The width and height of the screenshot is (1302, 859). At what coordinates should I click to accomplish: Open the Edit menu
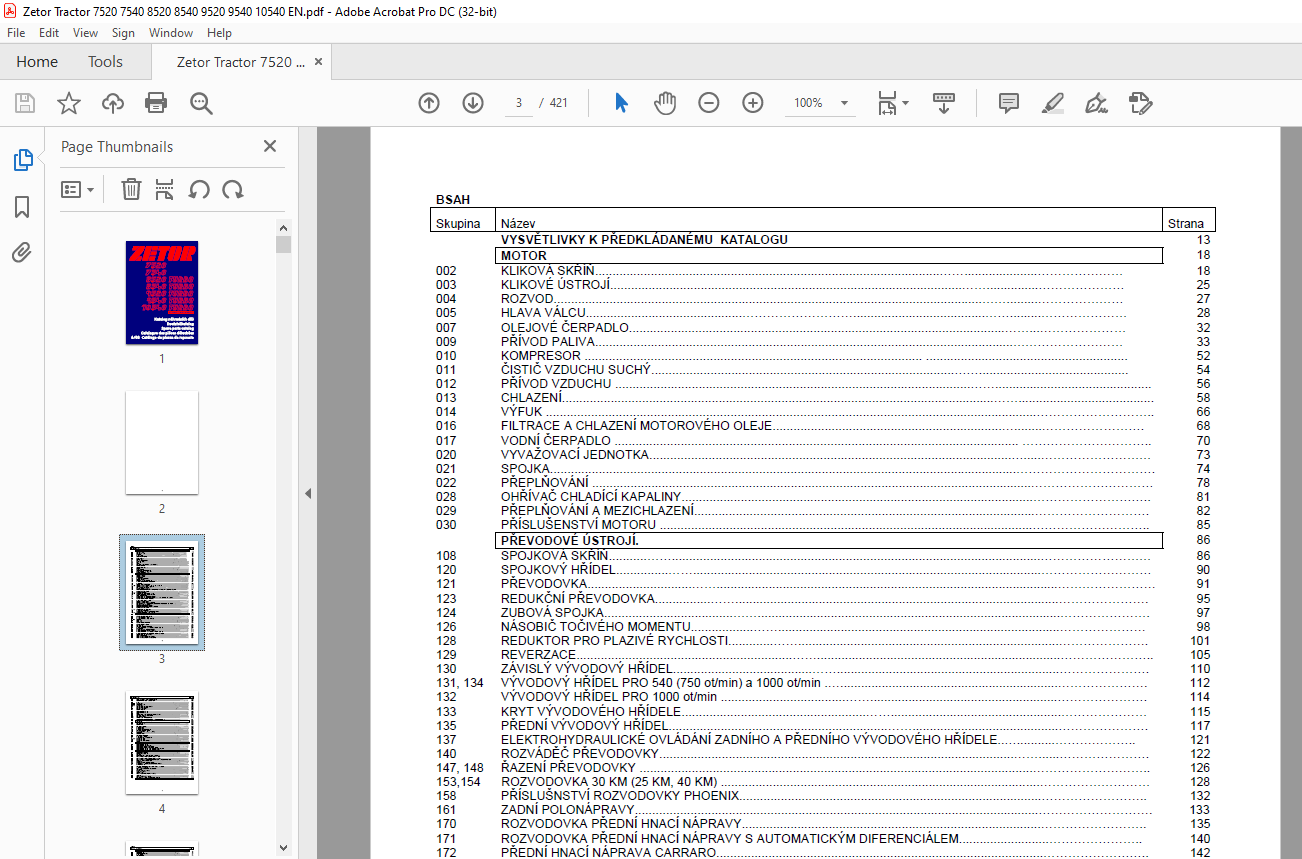[49, 33]
